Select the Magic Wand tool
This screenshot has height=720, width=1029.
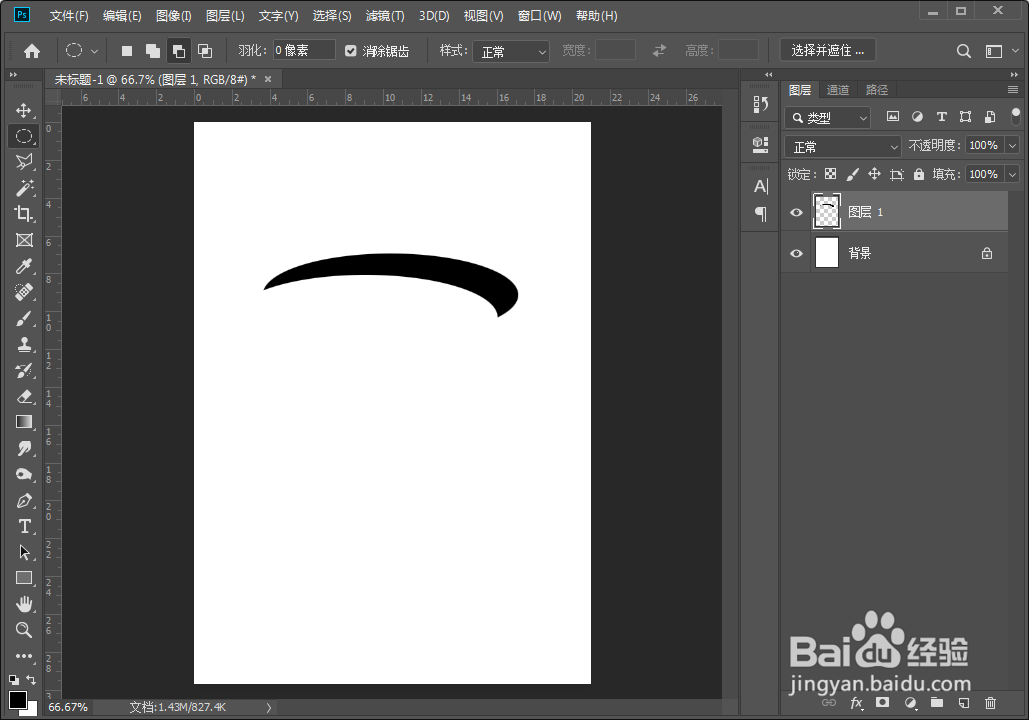coord(24,188)
